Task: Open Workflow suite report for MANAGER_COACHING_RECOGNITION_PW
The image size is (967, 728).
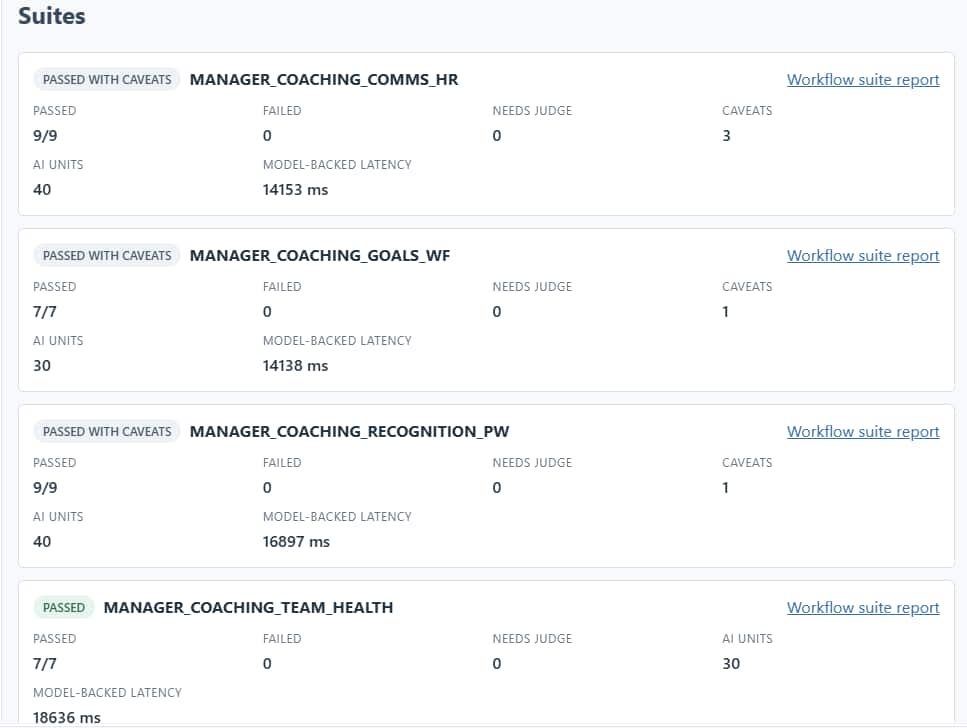Action: (863, 431)
